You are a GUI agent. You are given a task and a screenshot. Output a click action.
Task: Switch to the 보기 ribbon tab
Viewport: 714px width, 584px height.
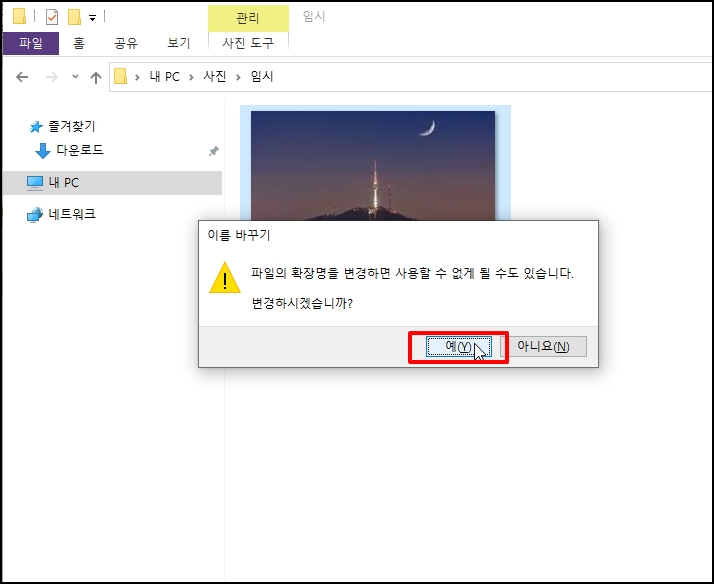[x=178, y=43]
